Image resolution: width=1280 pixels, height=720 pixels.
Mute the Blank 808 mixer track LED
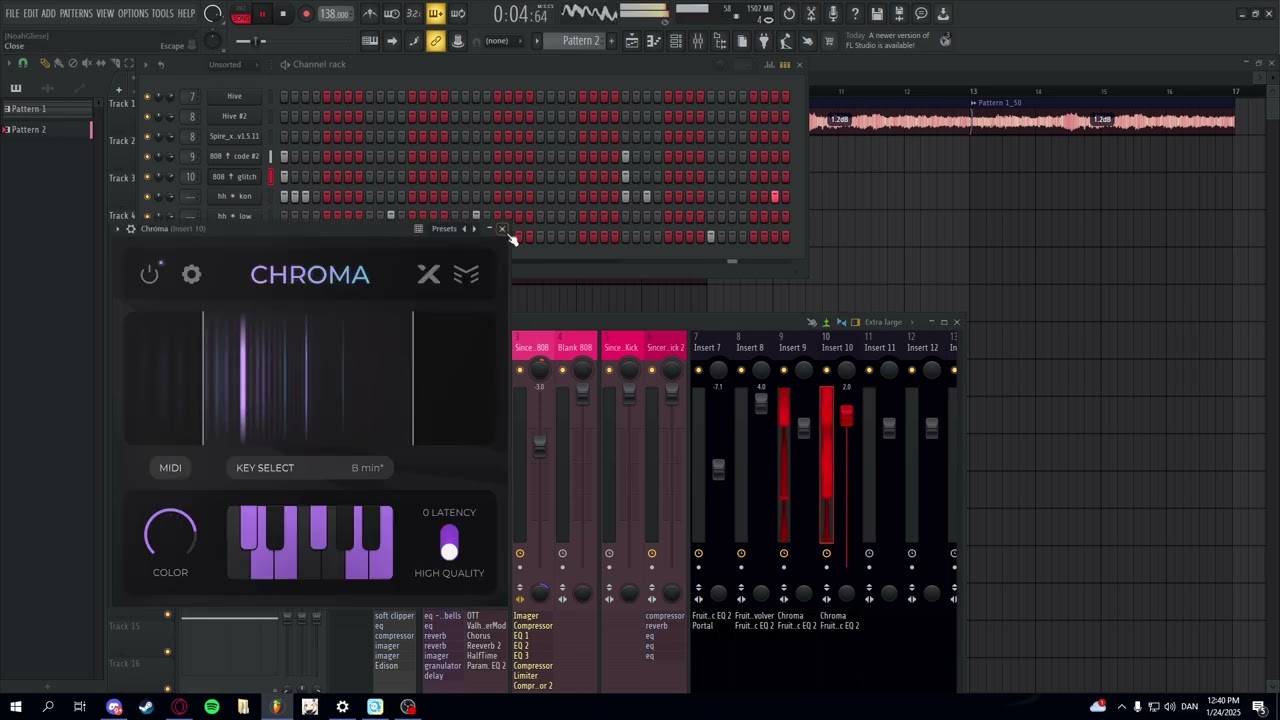tap(562, 370)
